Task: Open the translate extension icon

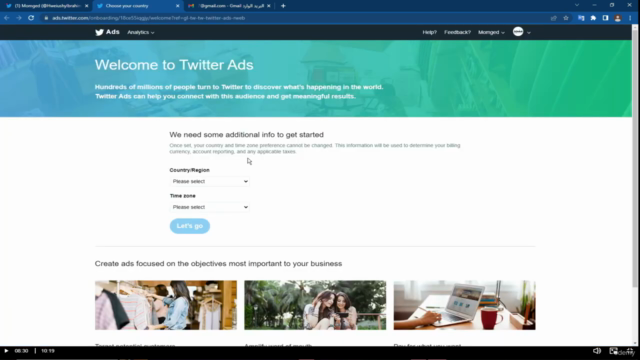Action: pos(581,18)
